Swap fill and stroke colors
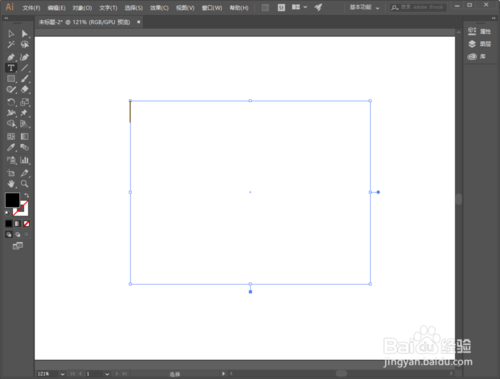 [x=26, y=195]
